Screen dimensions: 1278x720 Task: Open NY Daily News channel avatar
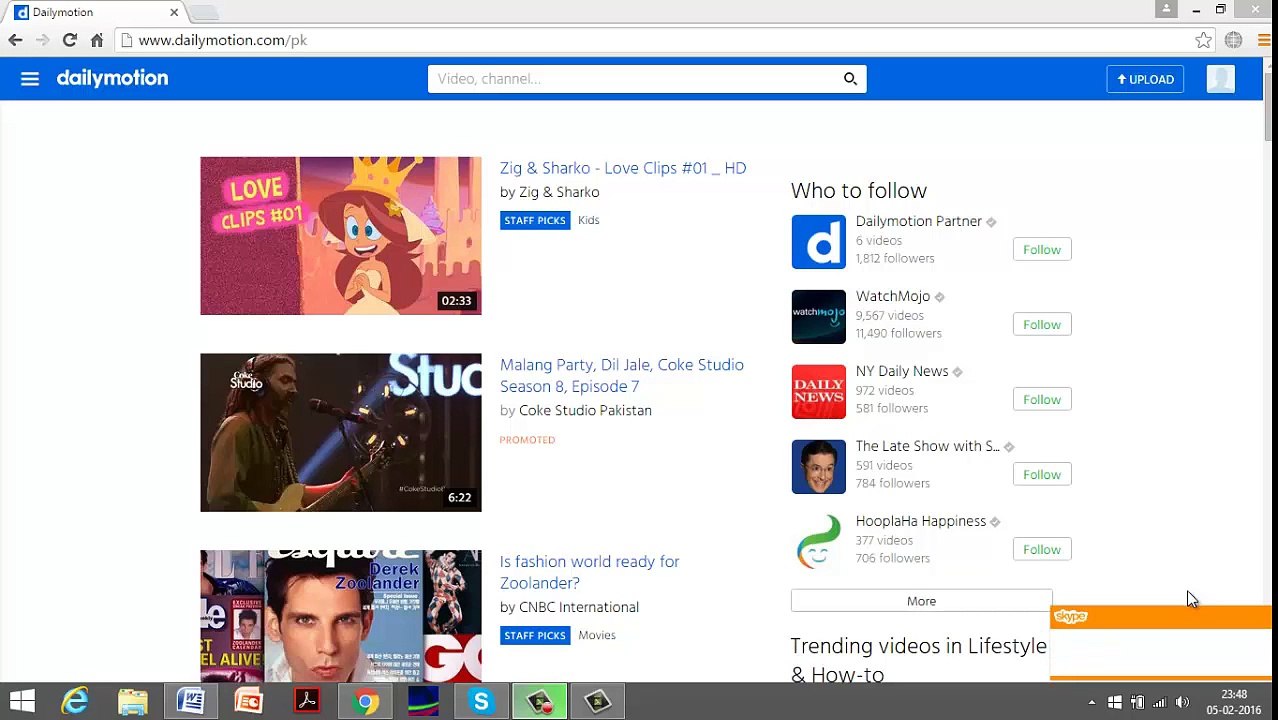(818, 391)
